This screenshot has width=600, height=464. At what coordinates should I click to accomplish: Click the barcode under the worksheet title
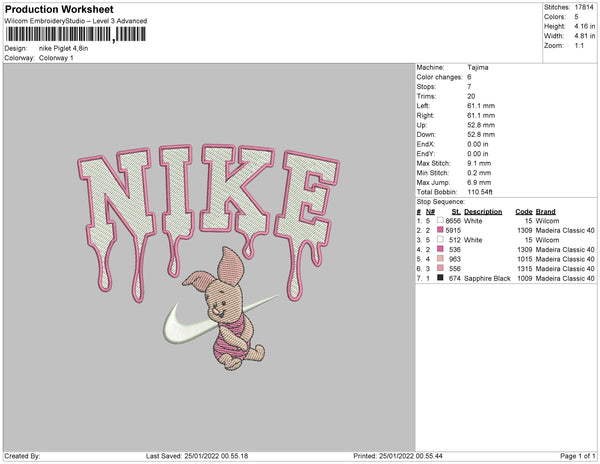click(76, 34)
